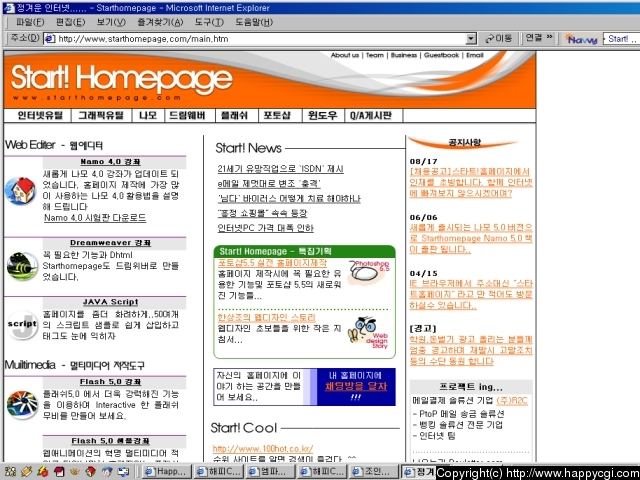Viewport: 640px width, 480px height.
Task: Click the Email header link
Action: click(x=475, y=55)
